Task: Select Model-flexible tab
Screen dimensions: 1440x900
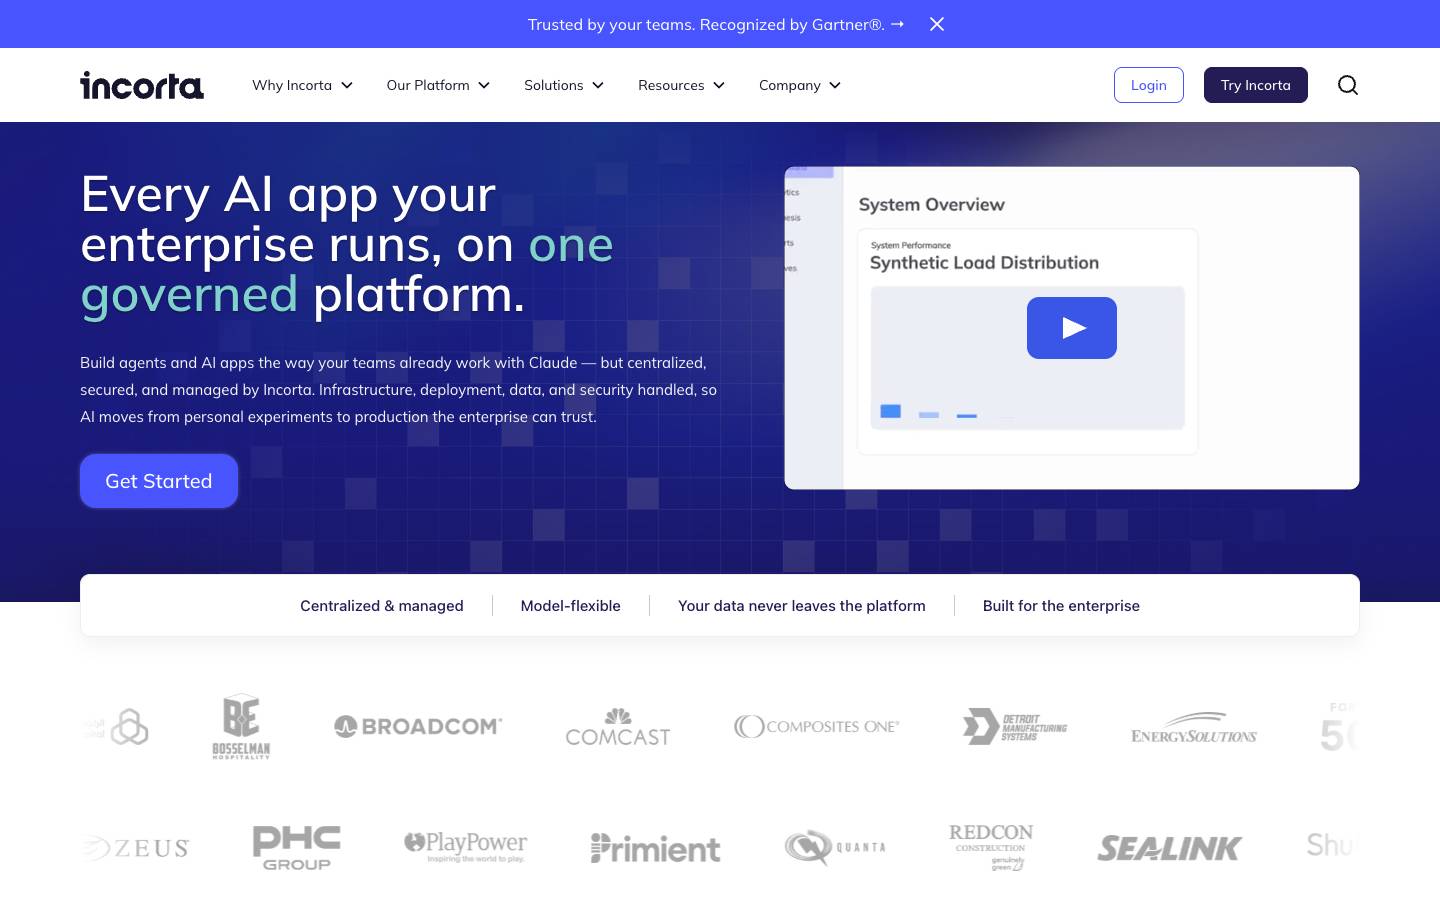Action: point(571,606)
